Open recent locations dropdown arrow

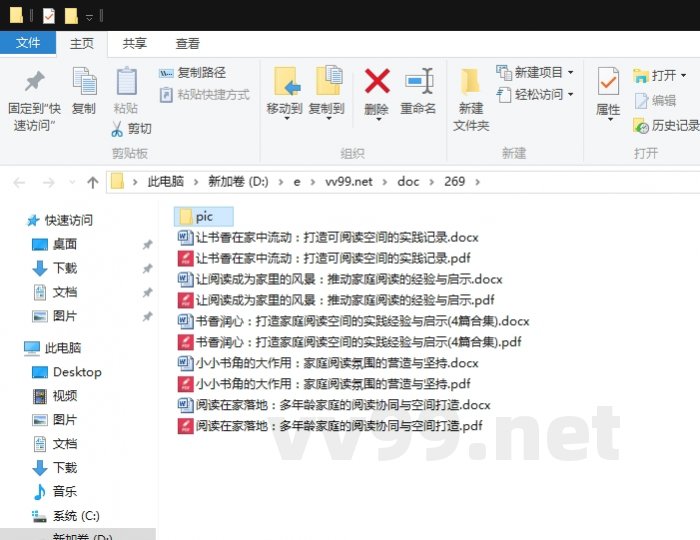[72, 182]
